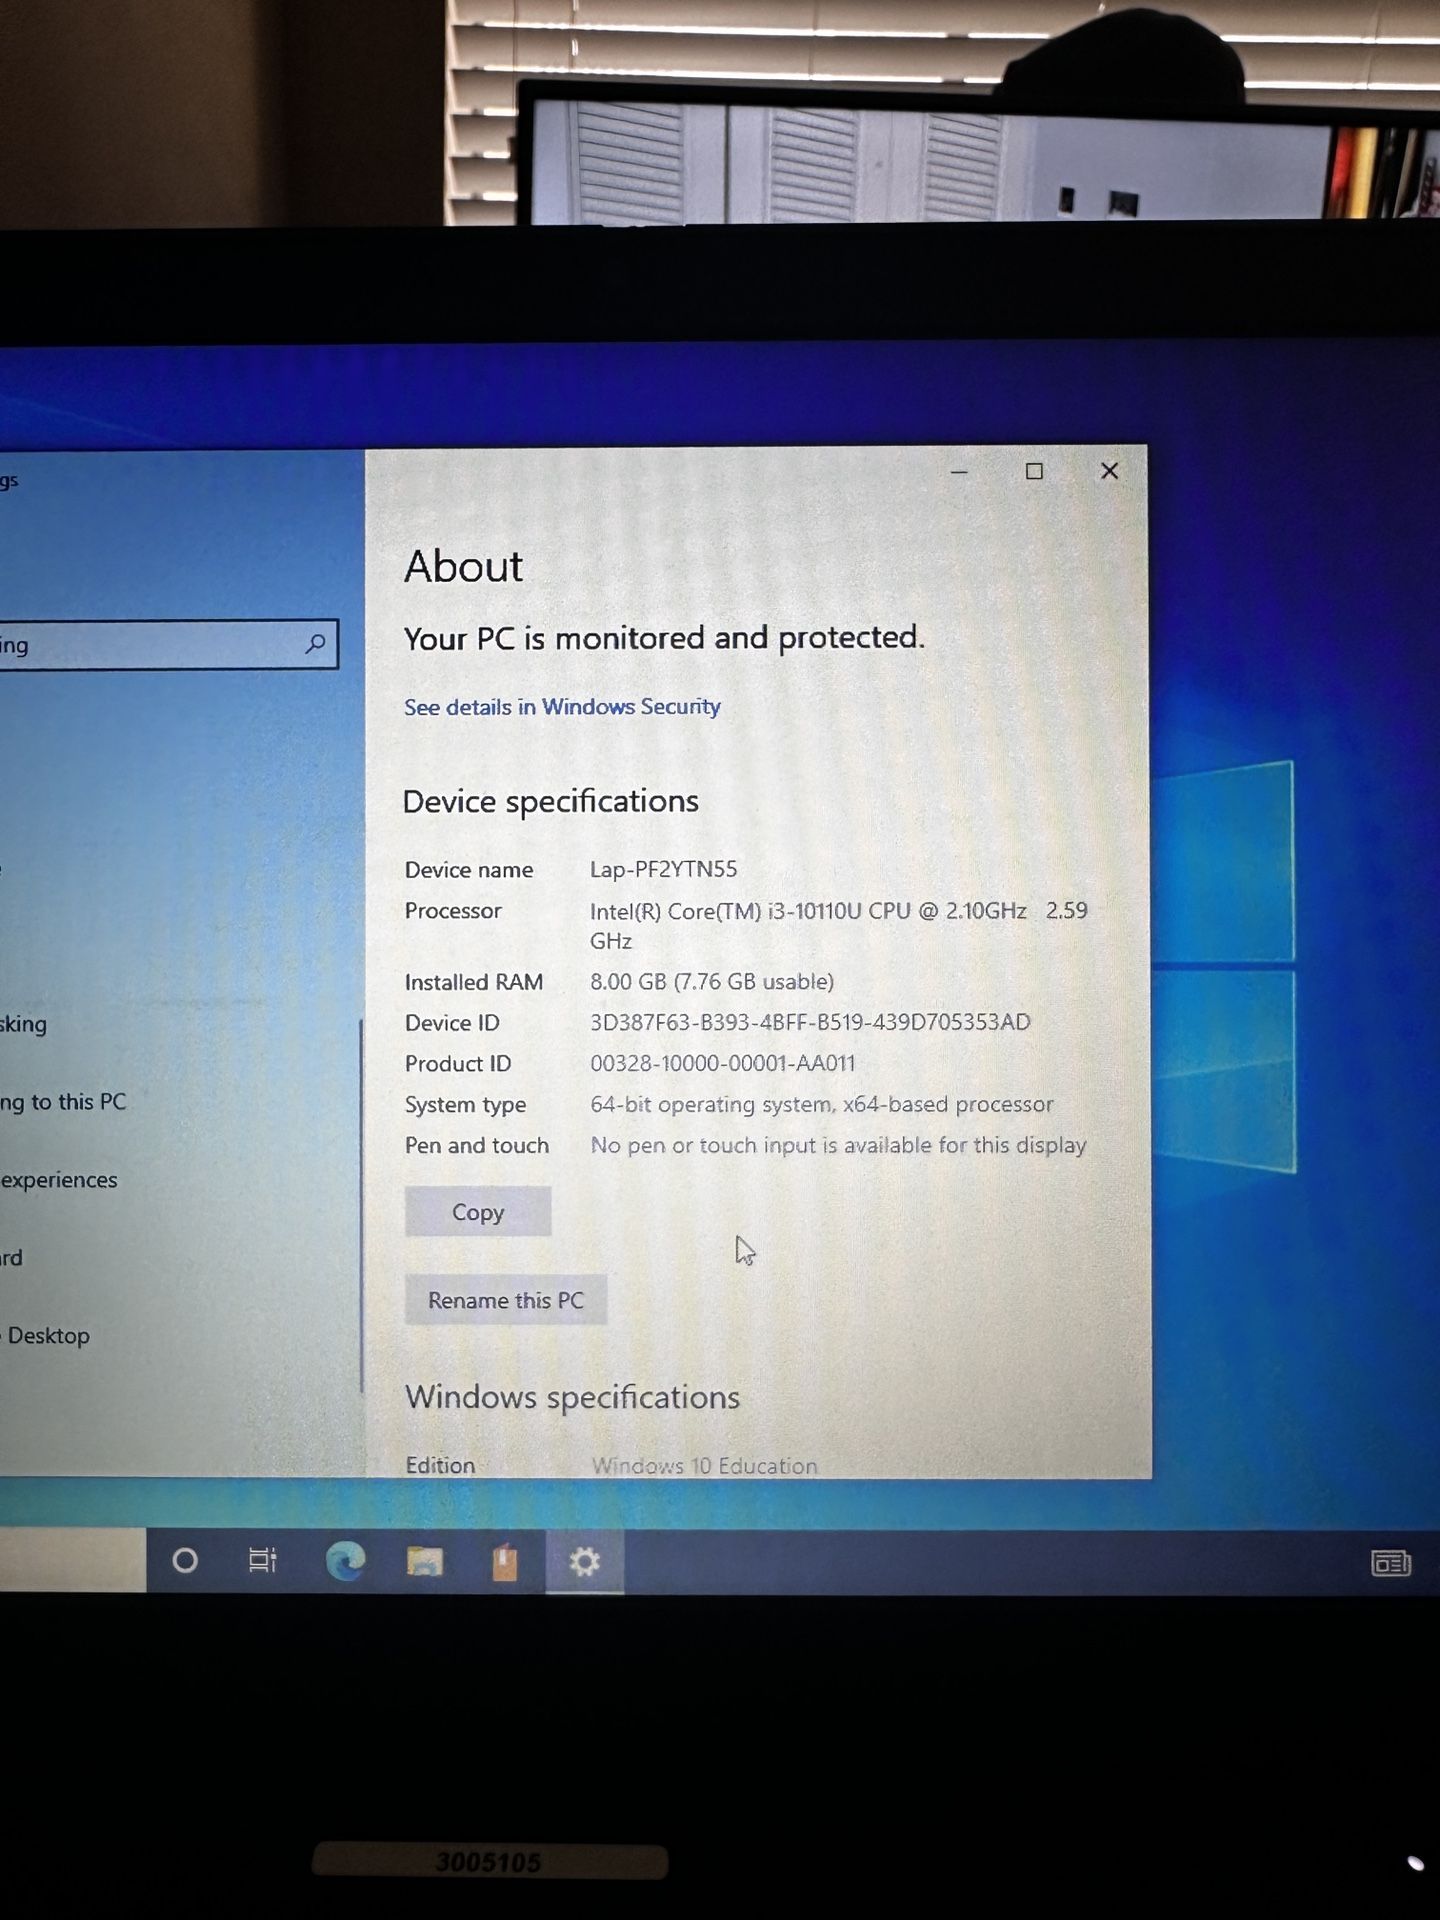Click system type 64-bit operating system
The image size is (1440, 1920).
(821, 1104)
